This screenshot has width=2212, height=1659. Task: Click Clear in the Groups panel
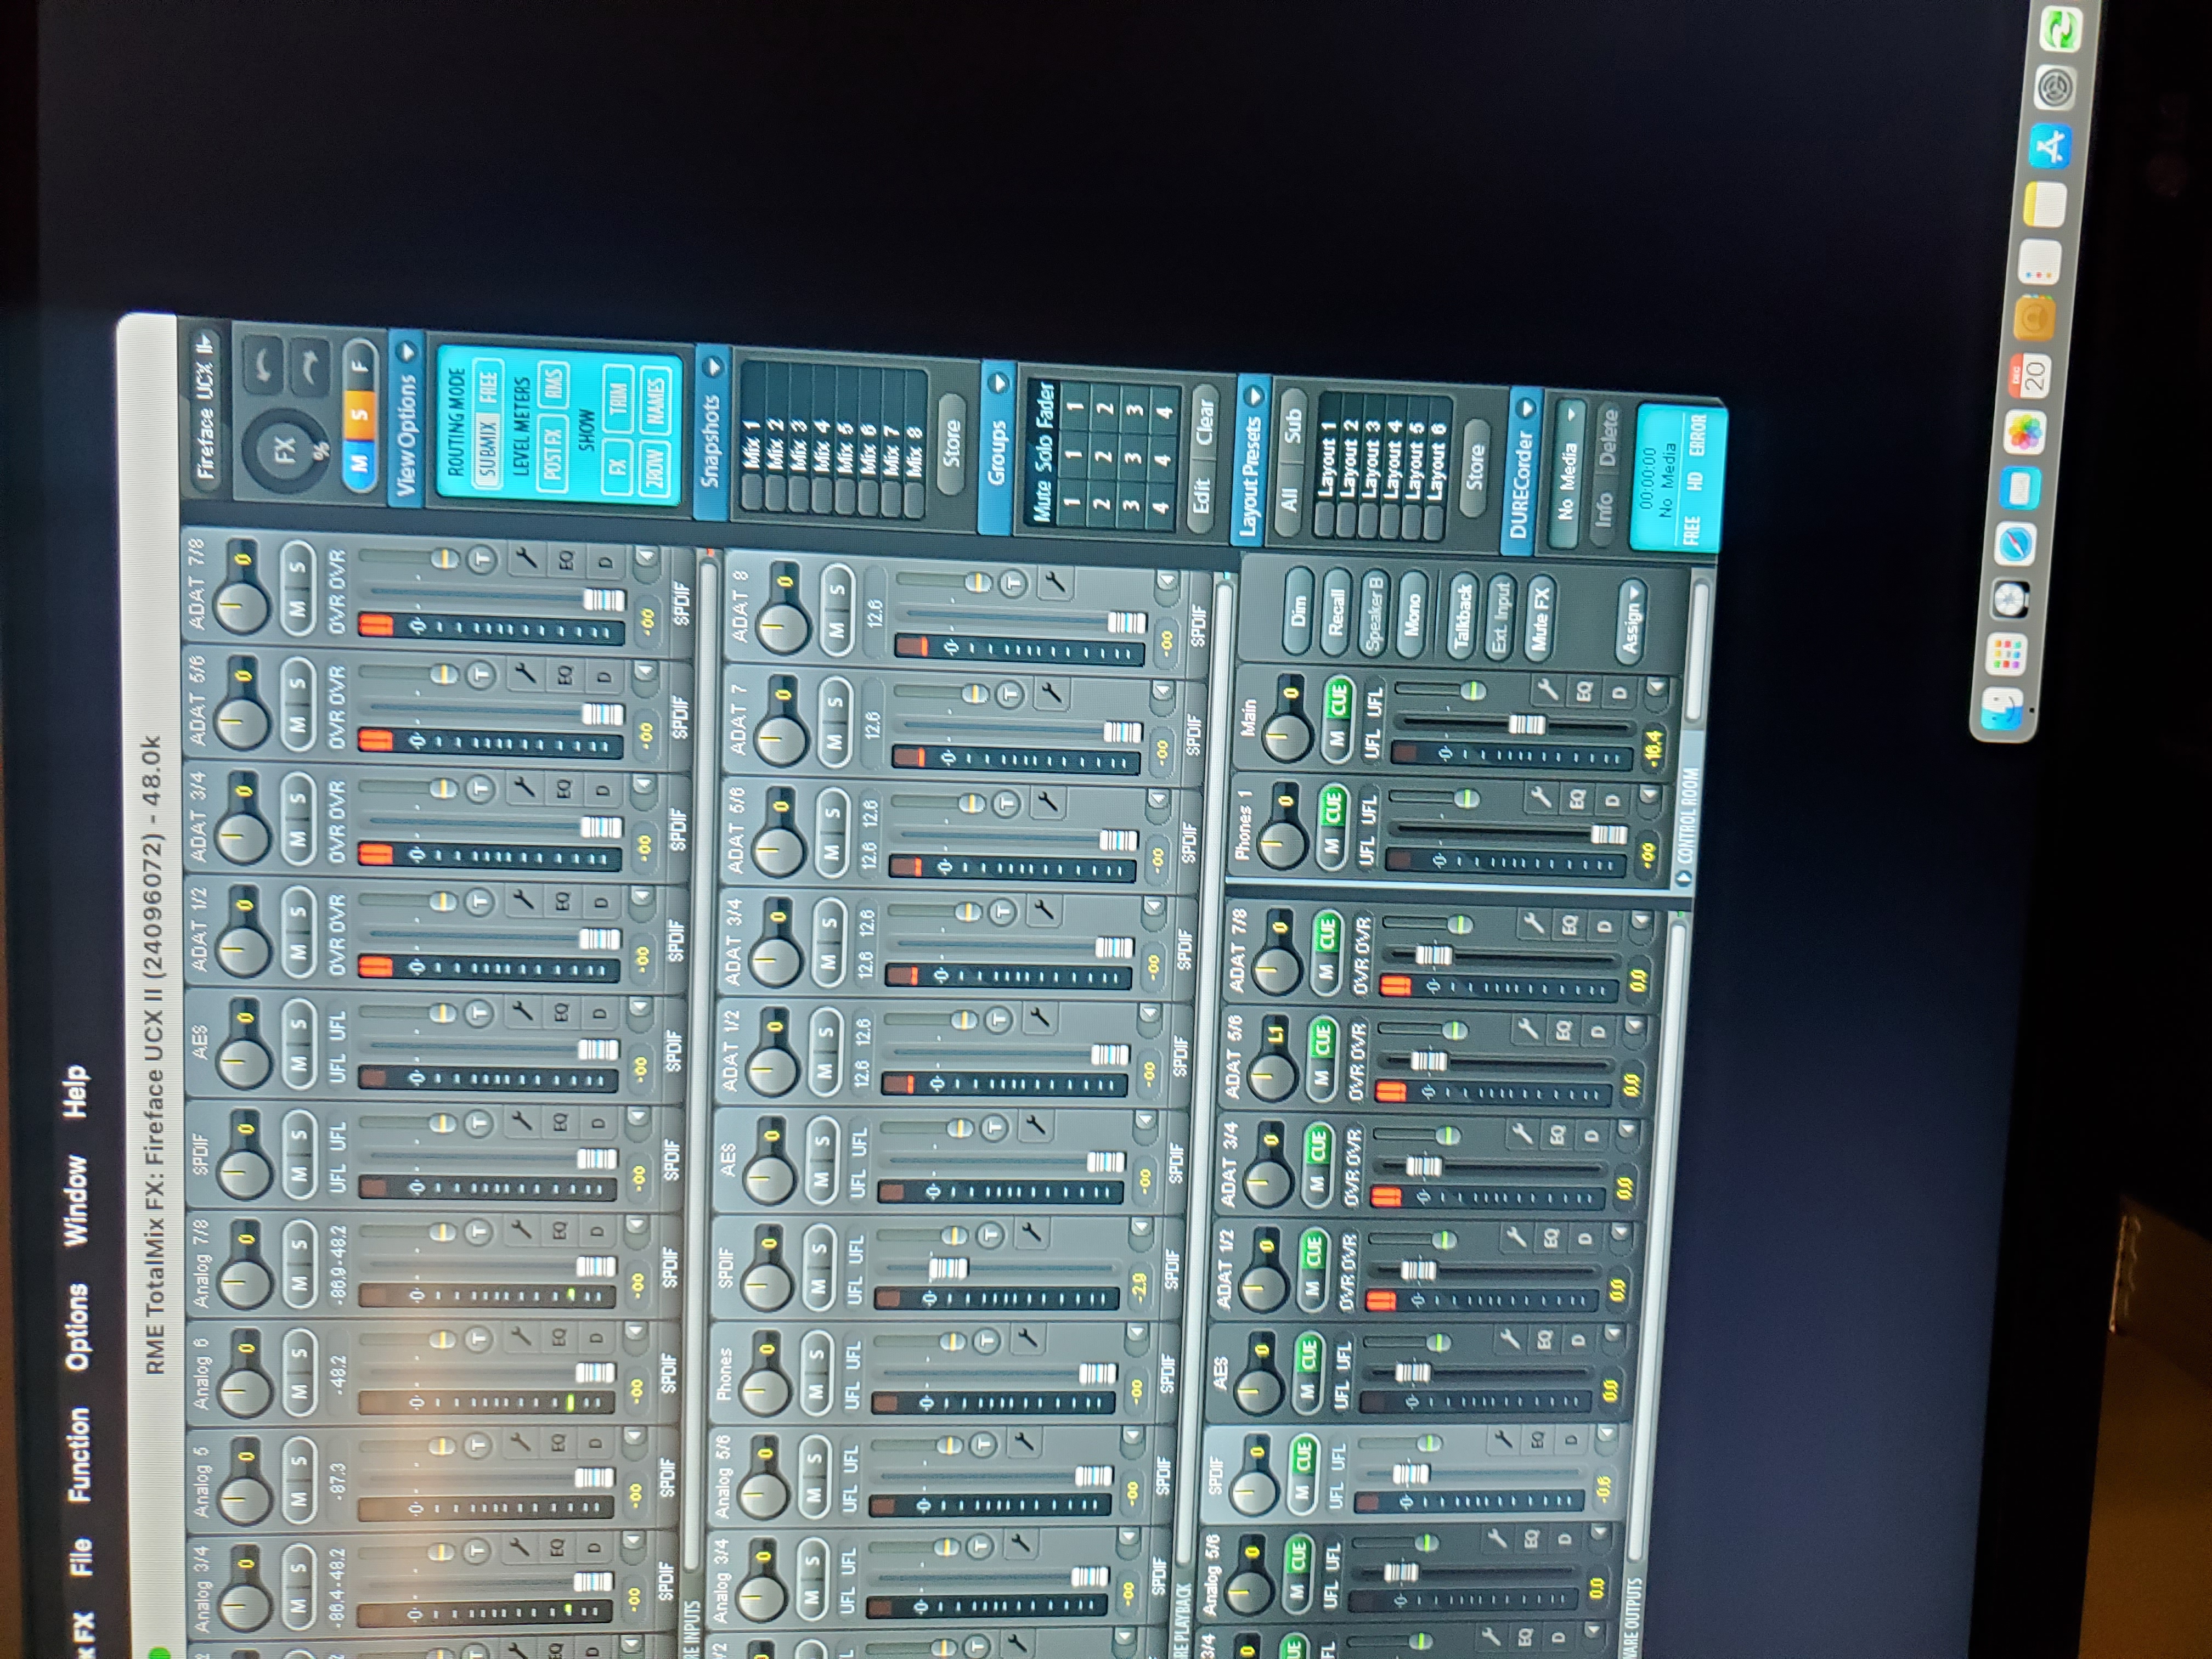click(1204, 421)
